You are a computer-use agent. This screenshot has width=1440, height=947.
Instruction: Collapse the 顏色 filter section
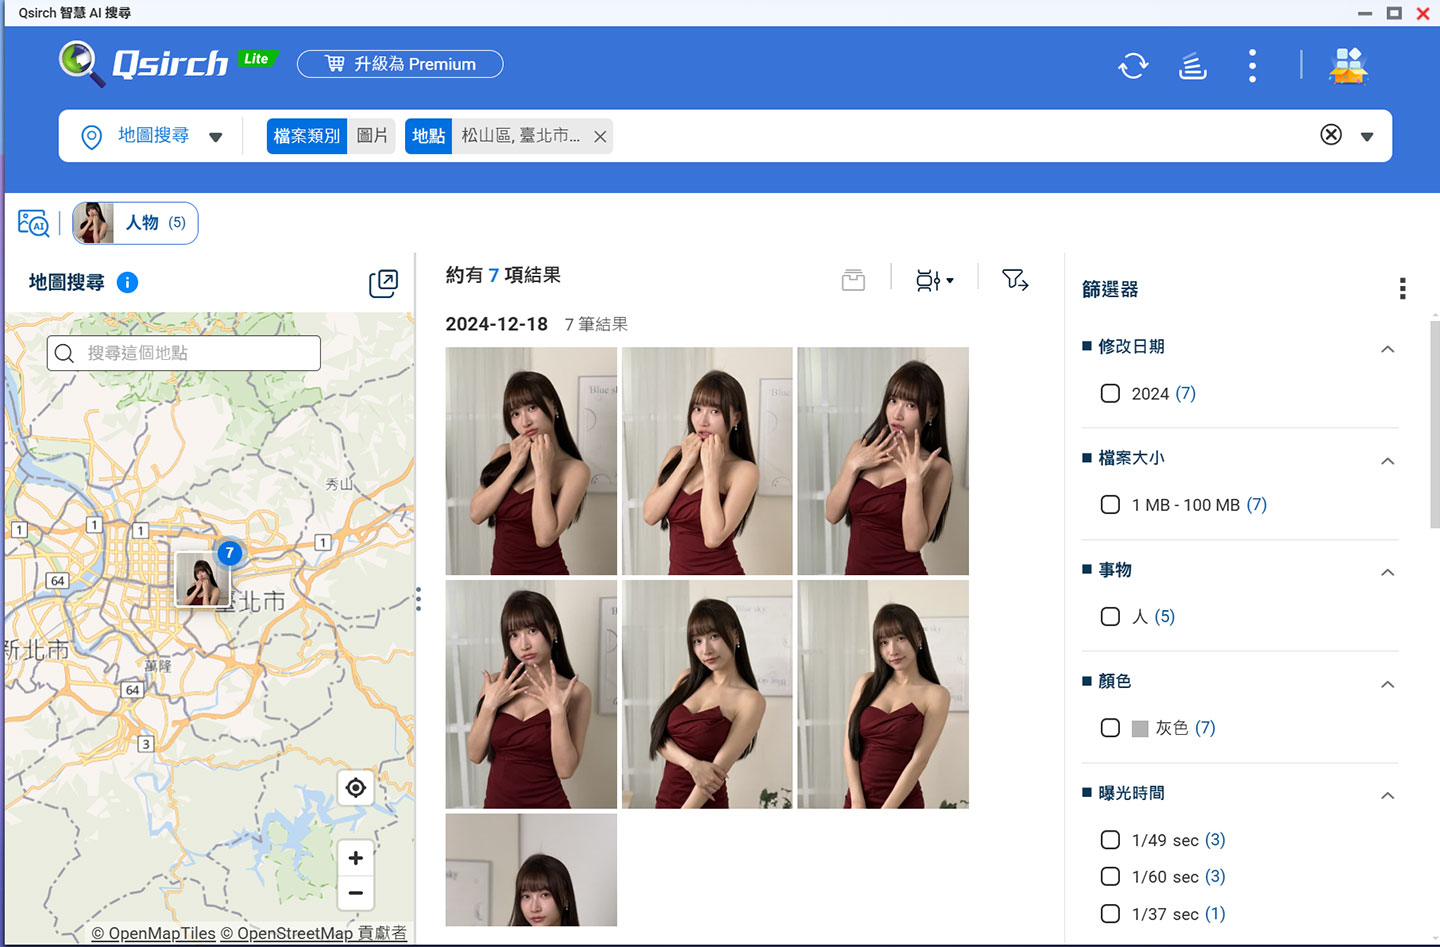(1388, 684)
